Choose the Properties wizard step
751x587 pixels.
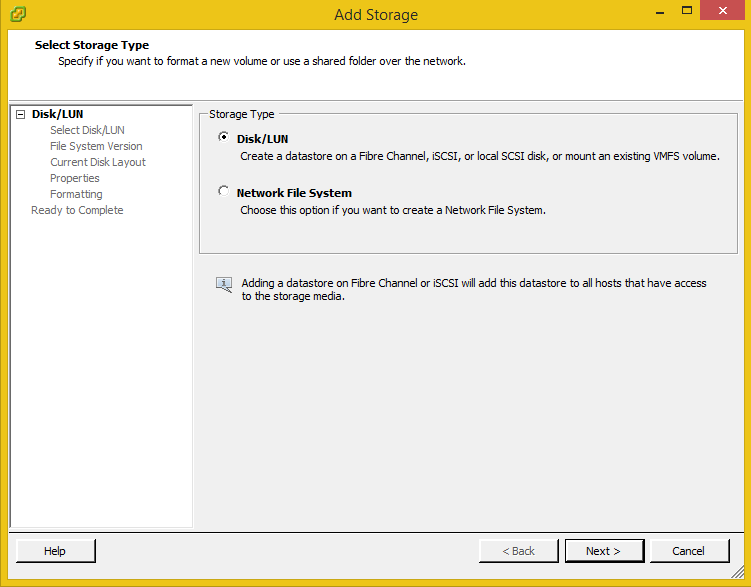coord(75,178)
